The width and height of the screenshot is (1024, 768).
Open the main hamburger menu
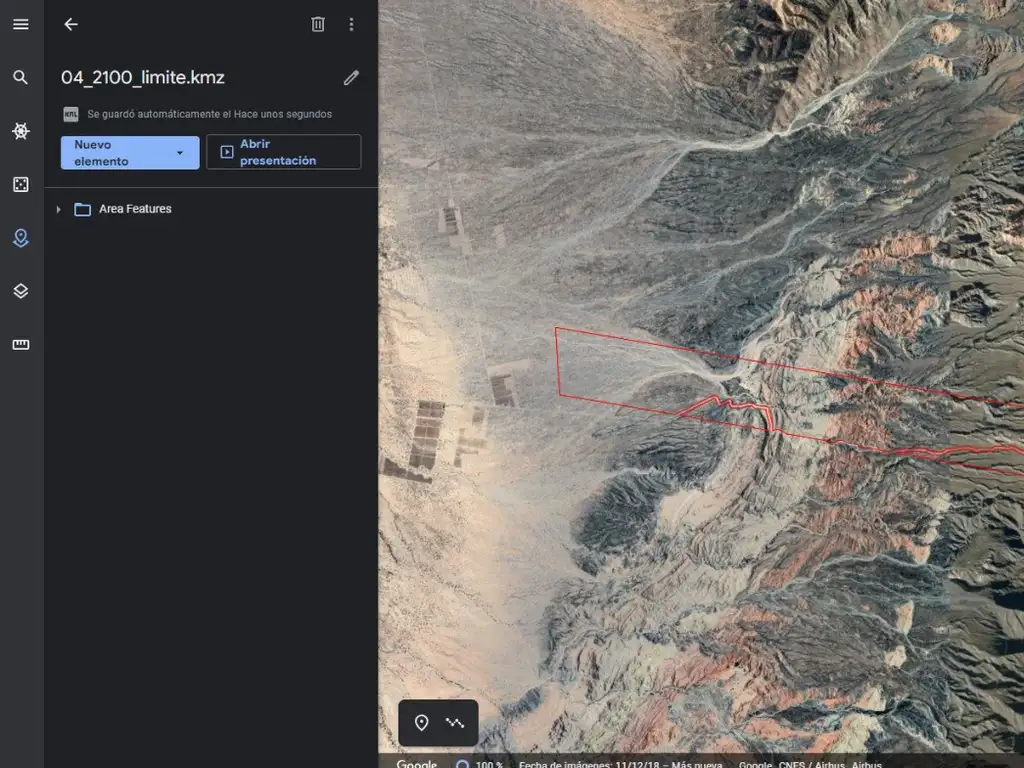pyautogui.click(x=21, y=24)
